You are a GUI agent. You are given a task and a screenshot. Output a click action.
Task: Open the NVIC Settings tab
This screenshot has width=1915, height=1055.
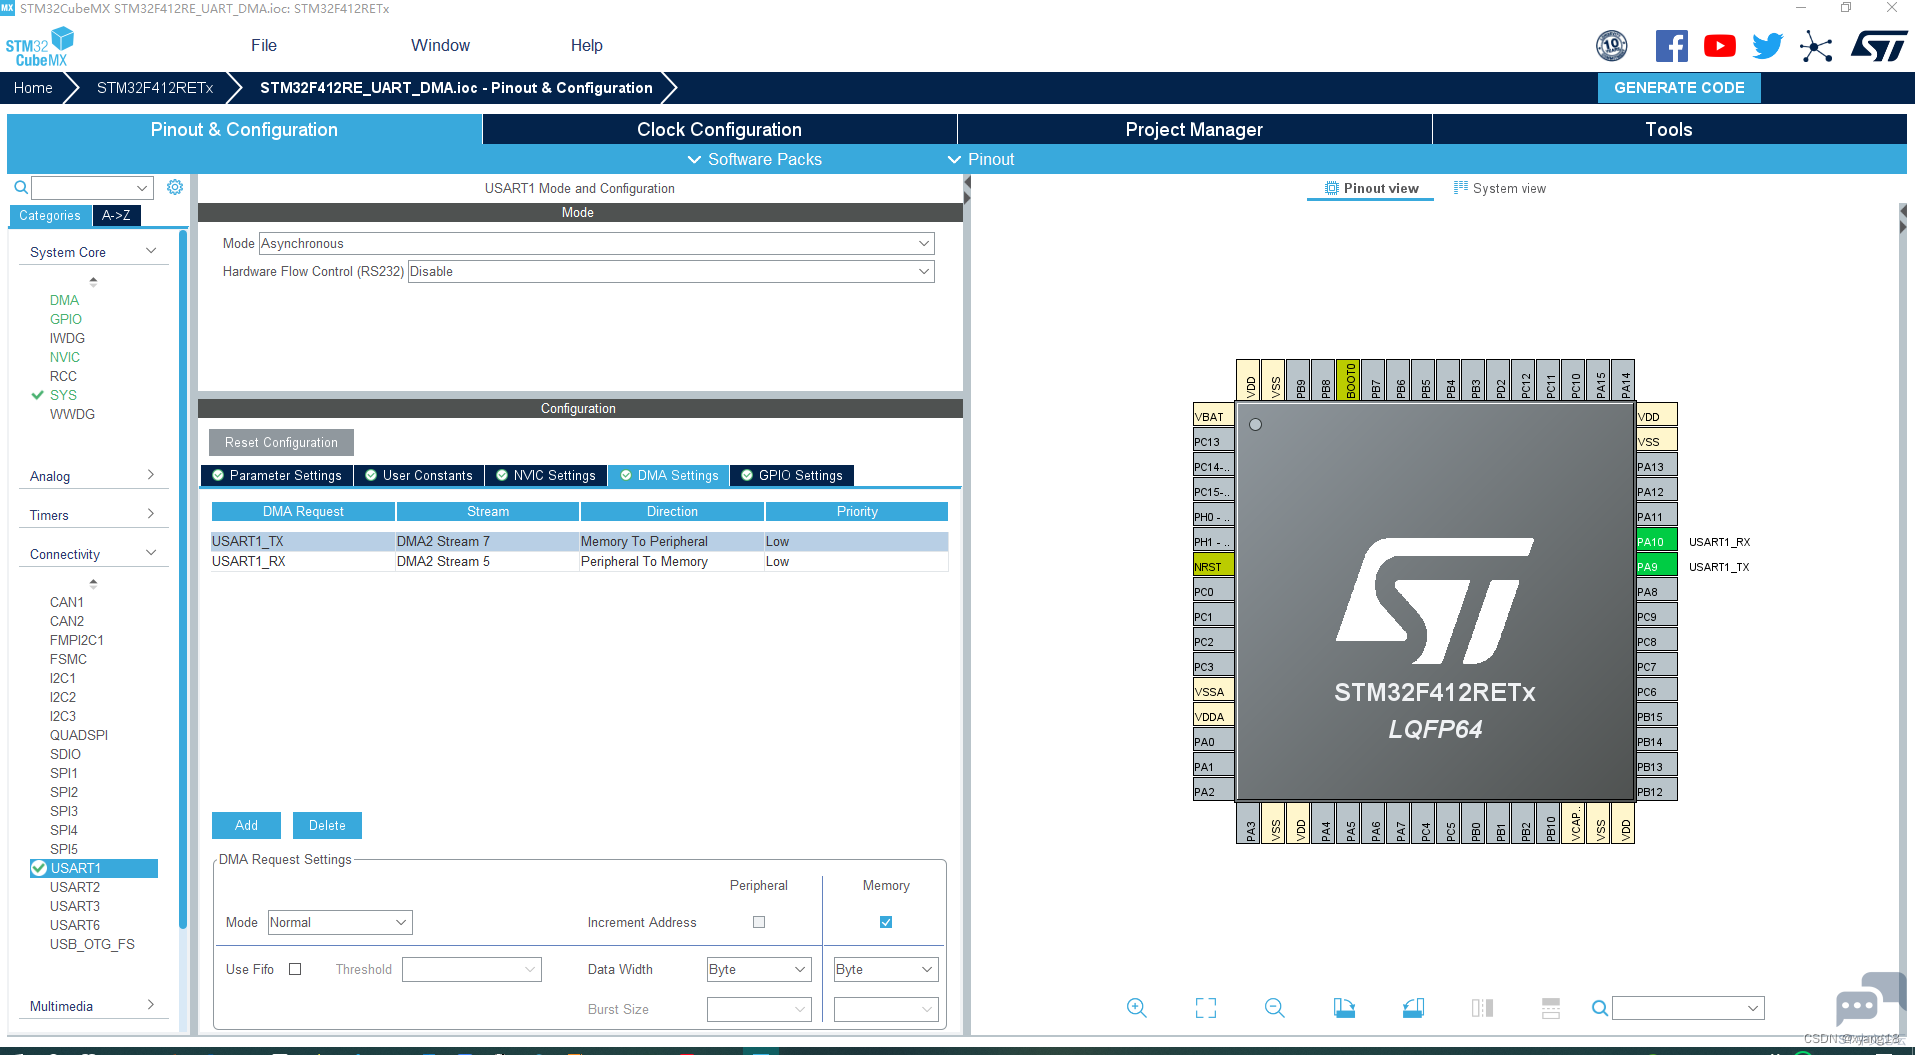pos(546,476)
